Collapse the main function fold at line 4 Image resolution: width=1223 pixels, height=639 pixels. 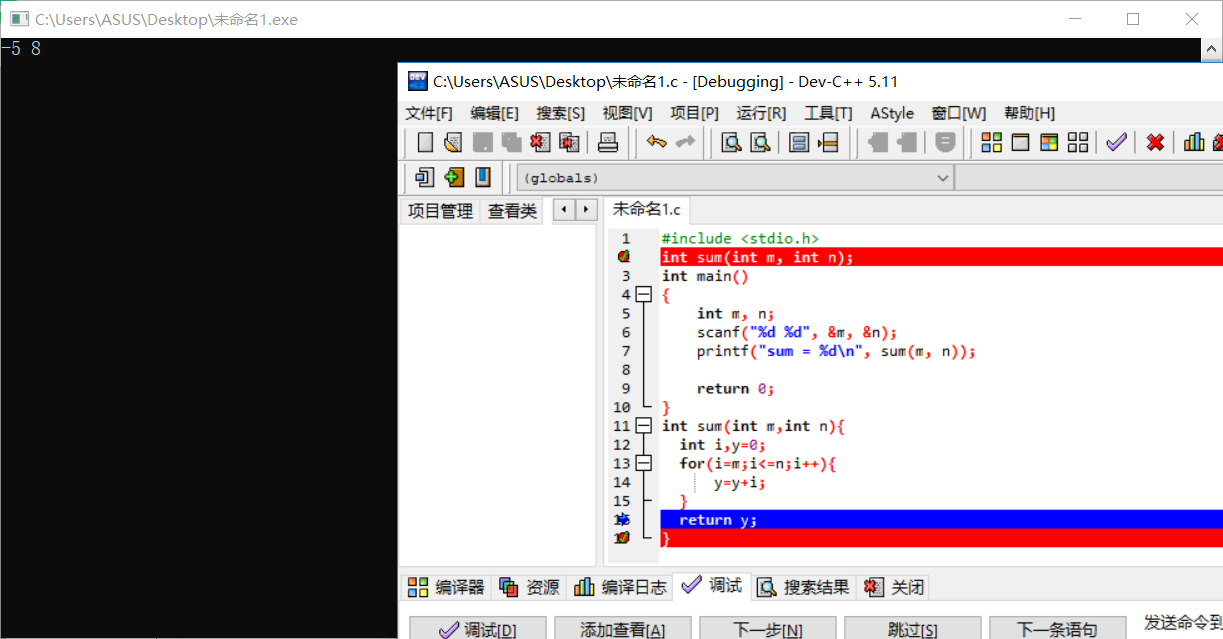pyautogui.click(x=643, y=295)
